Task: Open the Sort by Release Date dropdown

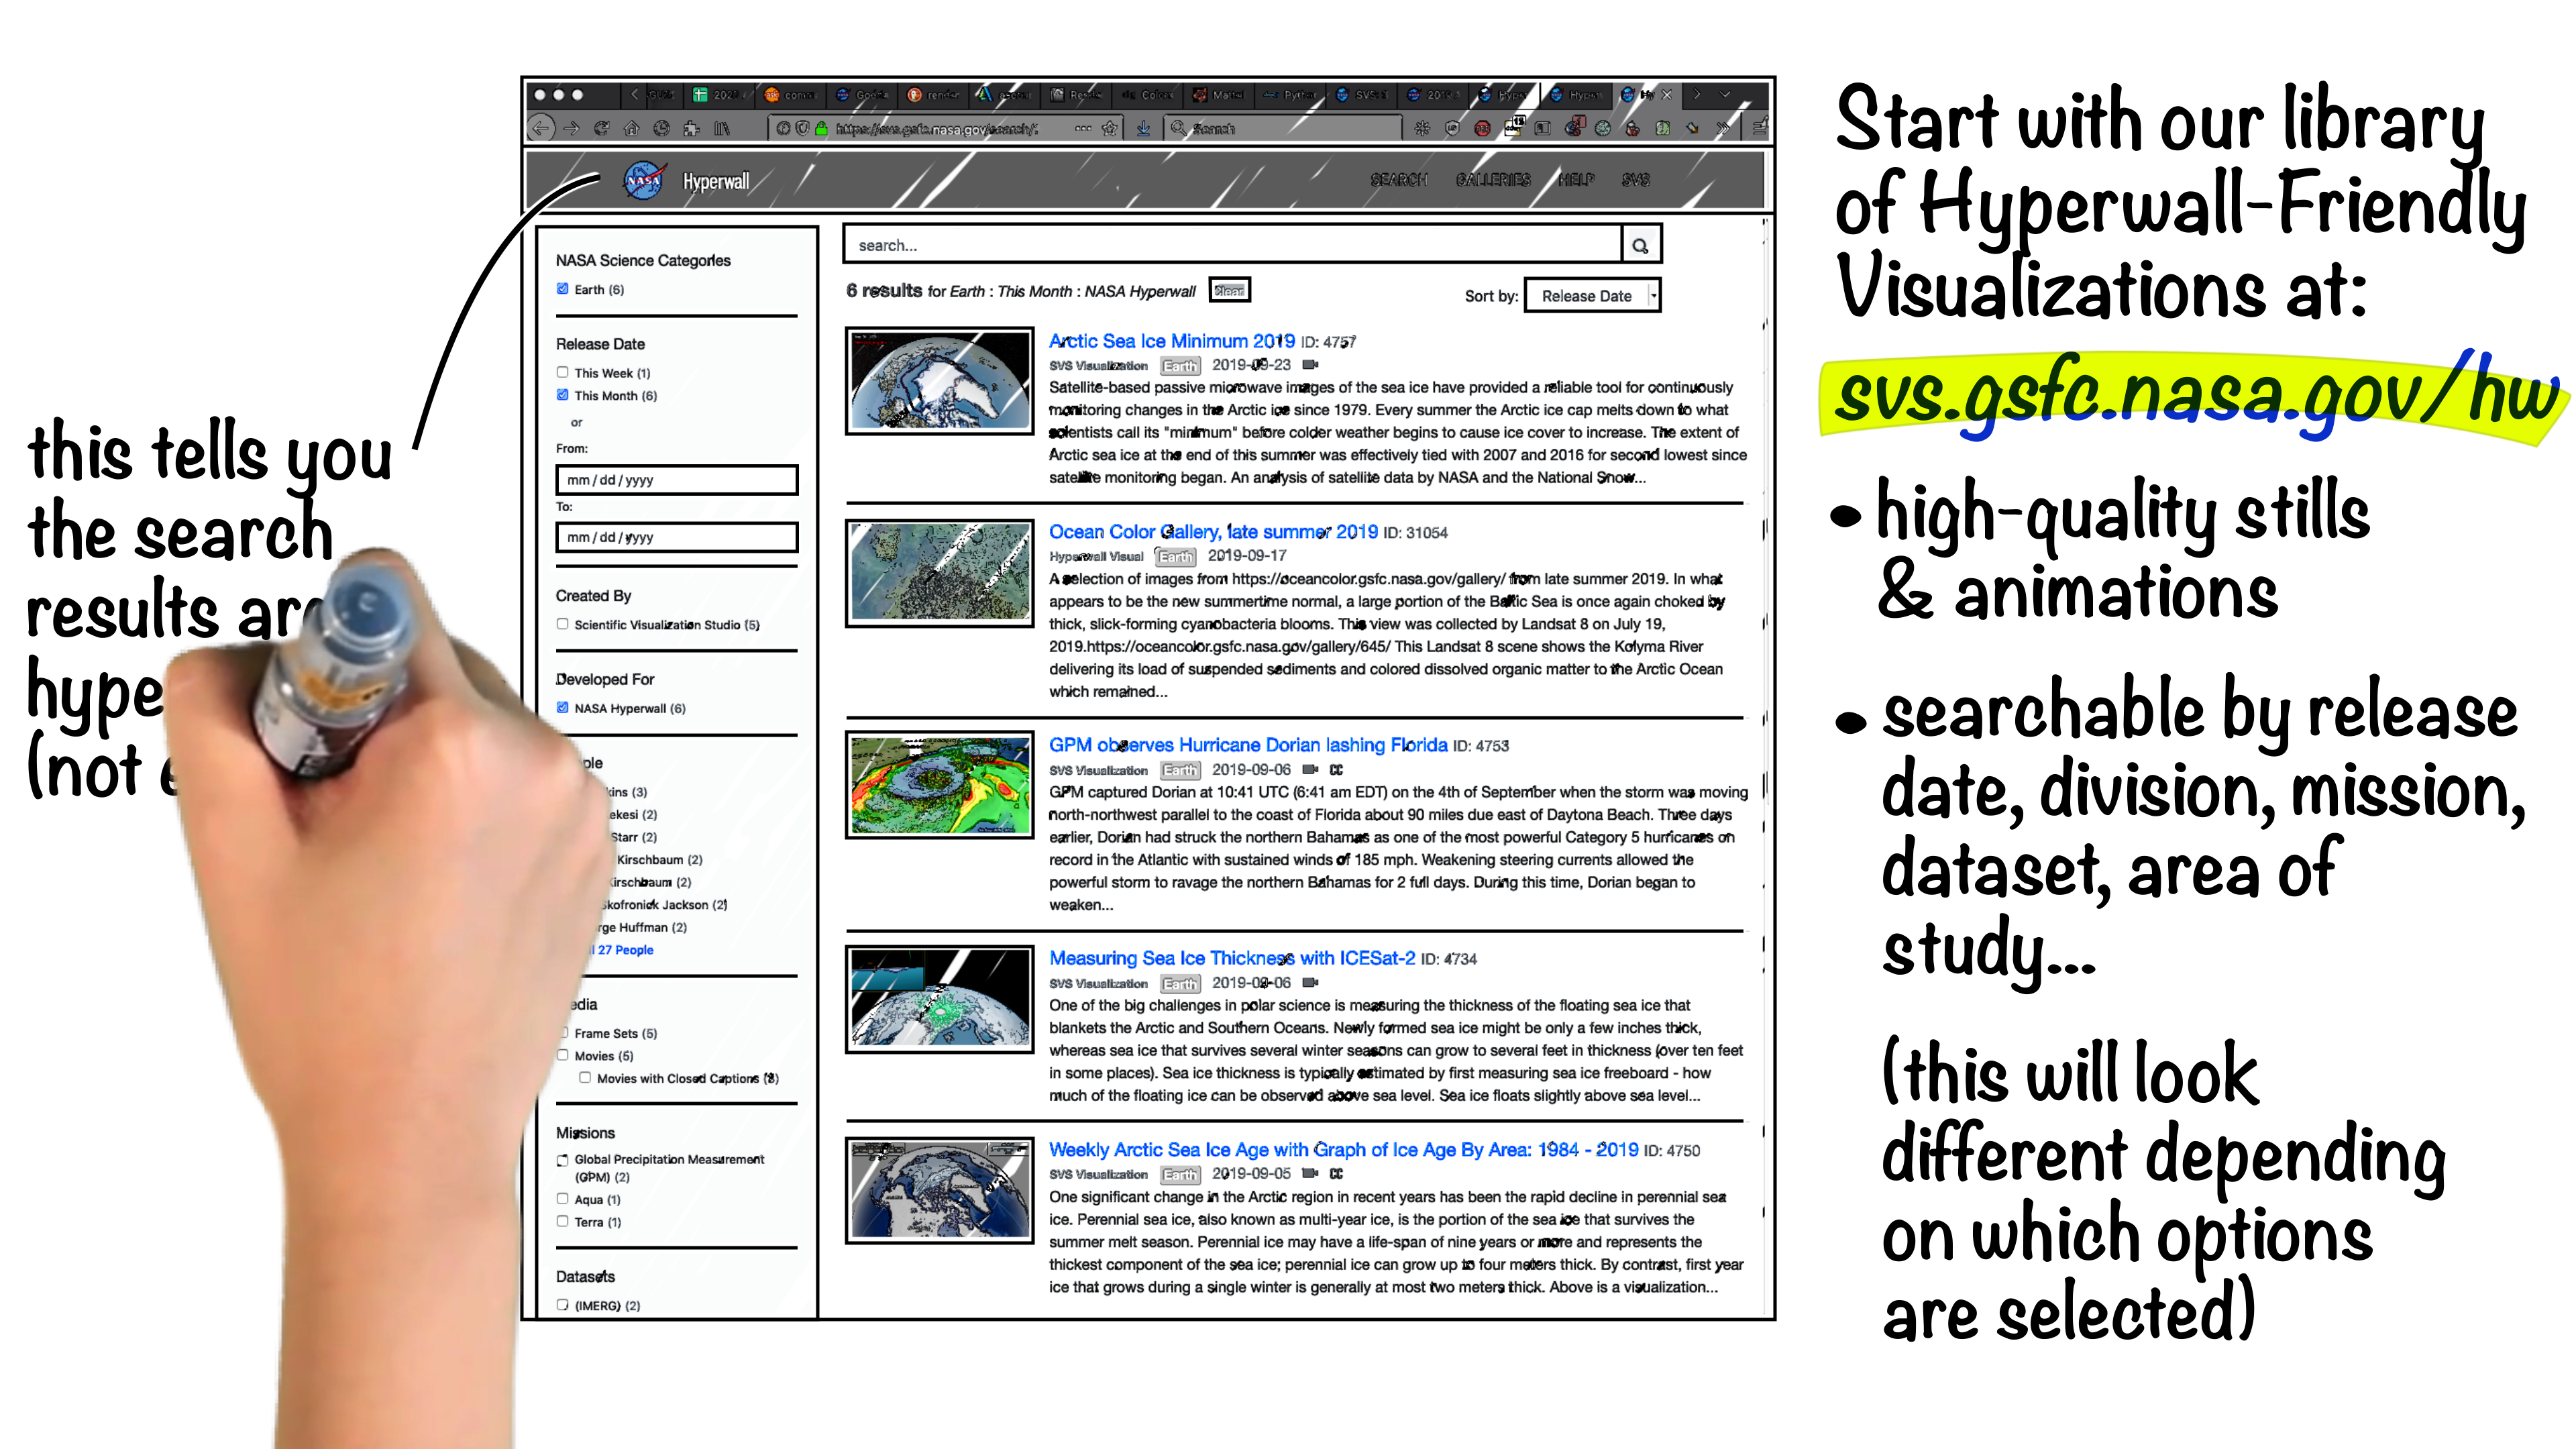Action: (x=1592, y=296)
